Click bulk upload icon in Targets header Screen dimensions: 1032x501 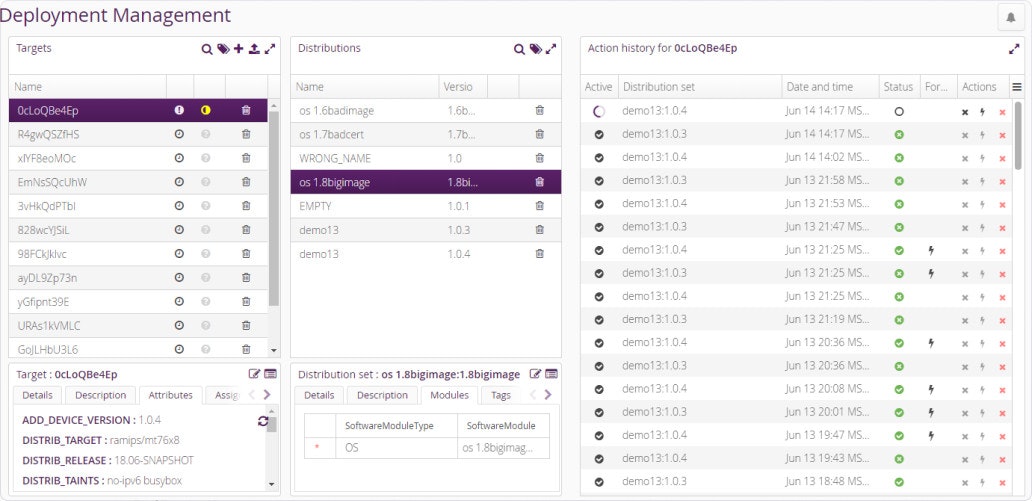click(254, 48)
